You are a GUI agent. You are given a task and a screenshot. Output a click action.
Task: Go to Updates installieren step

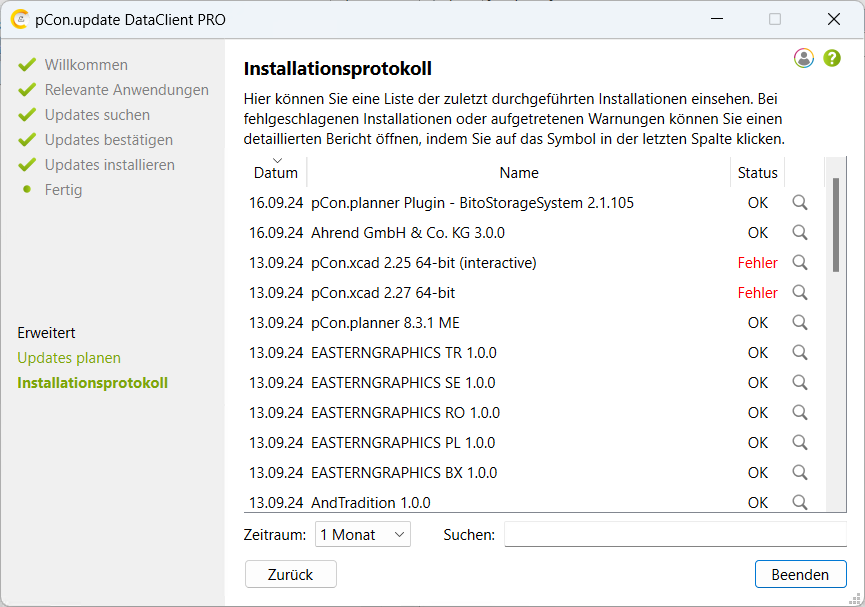tap(109, 164)
